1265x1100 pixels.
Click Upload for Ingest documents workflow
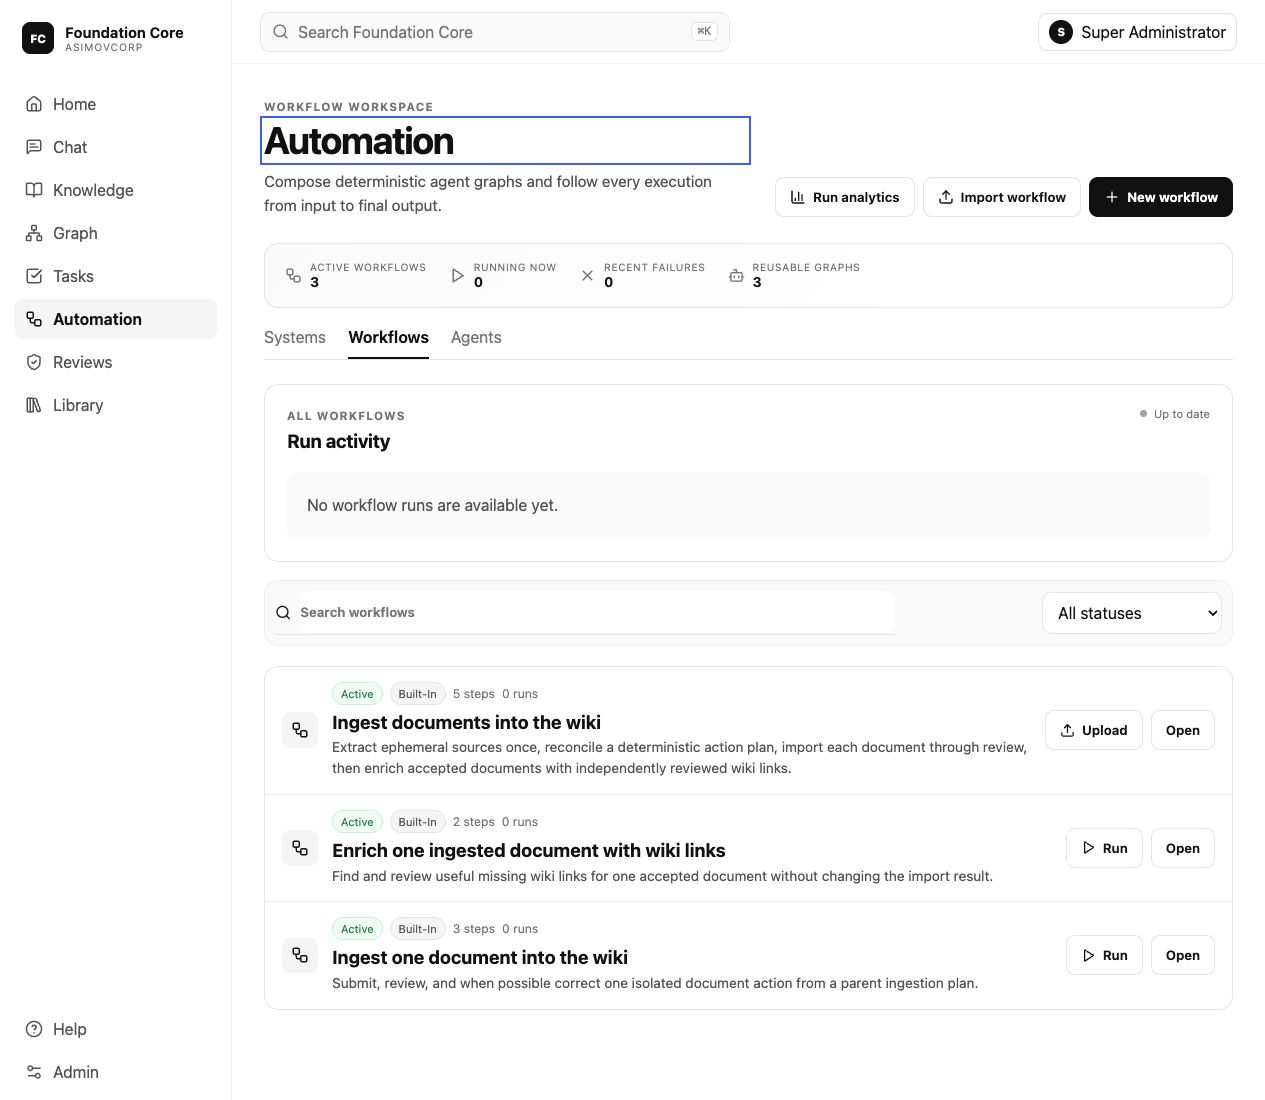click(x=1094, y=730)
